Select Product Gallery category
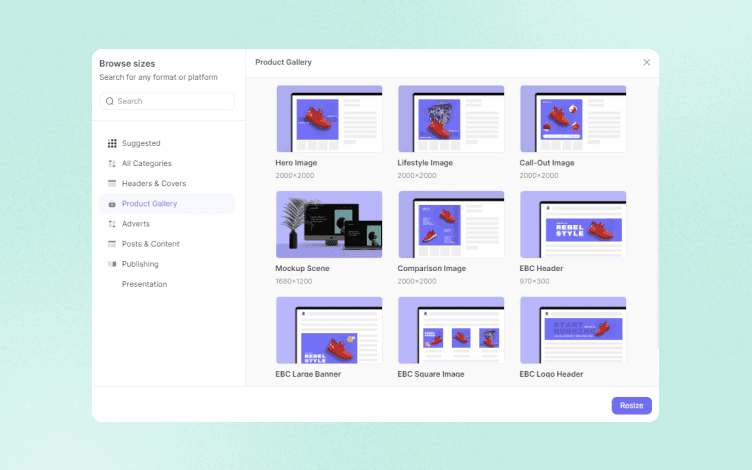 pos(167,203)
